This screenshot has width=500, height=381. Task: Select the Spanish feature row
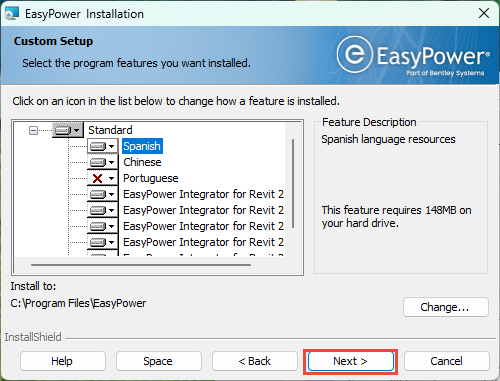click(x=142, y=146)
